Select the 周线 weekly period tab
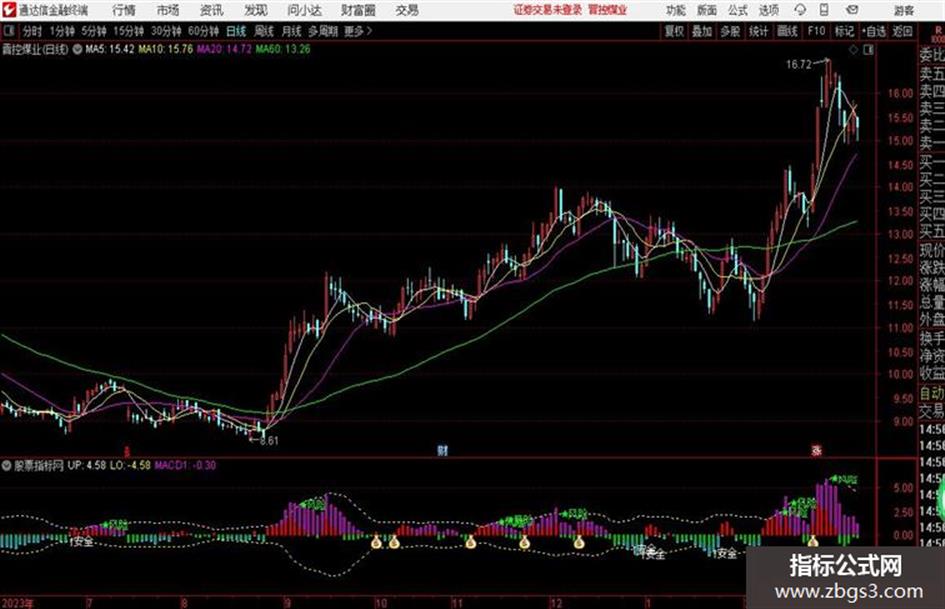 [x=264, y=31]
